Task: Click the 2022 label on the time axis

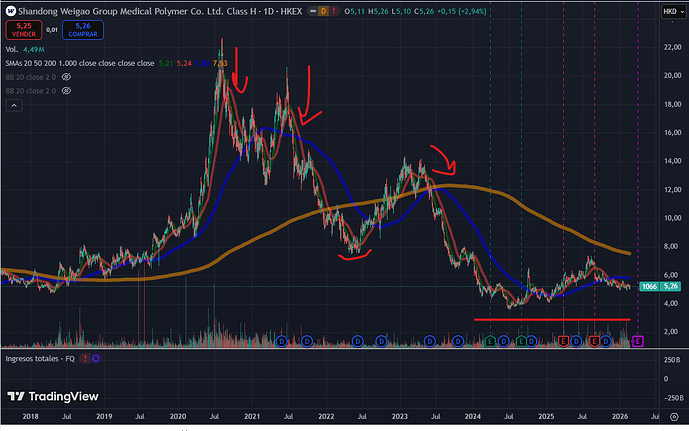Action: [326, 416]
